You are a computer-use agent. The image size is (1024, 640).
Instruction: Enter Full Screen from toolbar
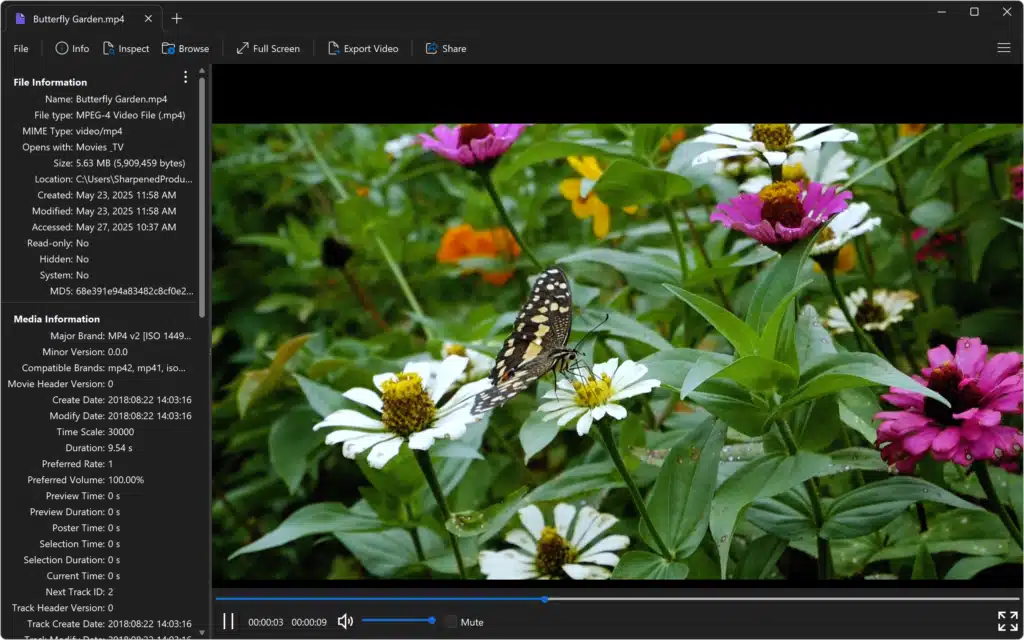268,48
